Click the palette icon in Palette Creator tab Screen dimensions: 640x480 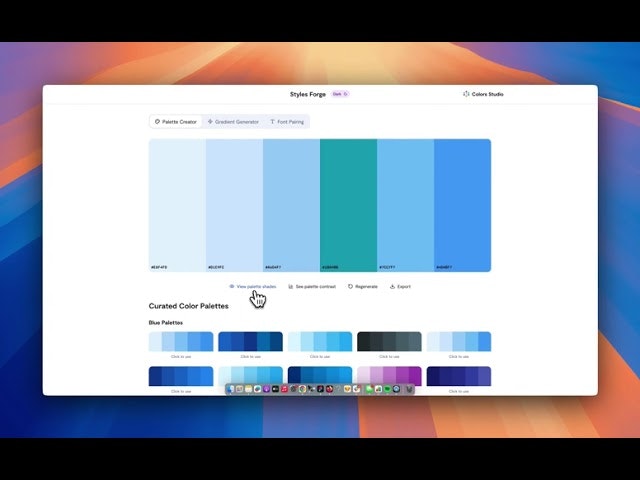pos(157,122)
